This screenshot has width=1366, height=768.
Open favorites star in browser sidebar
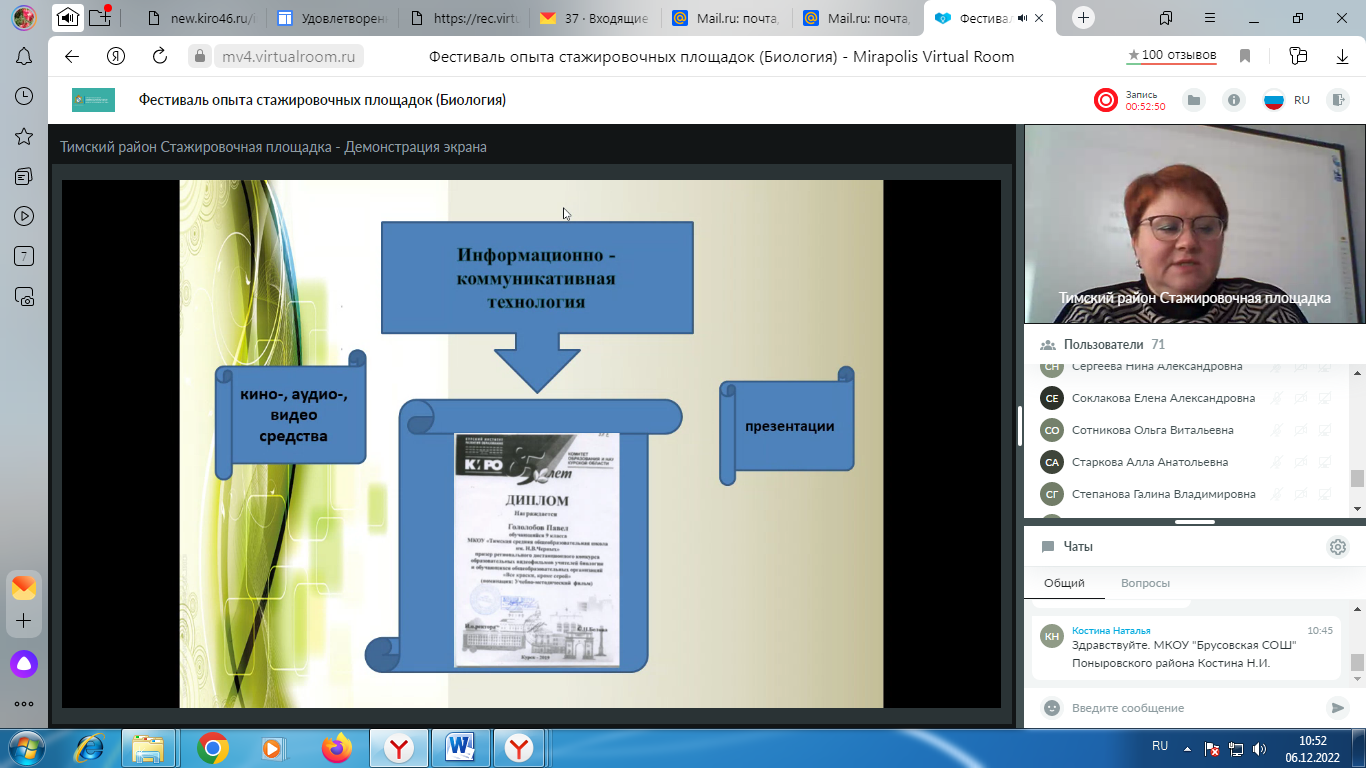24,136
